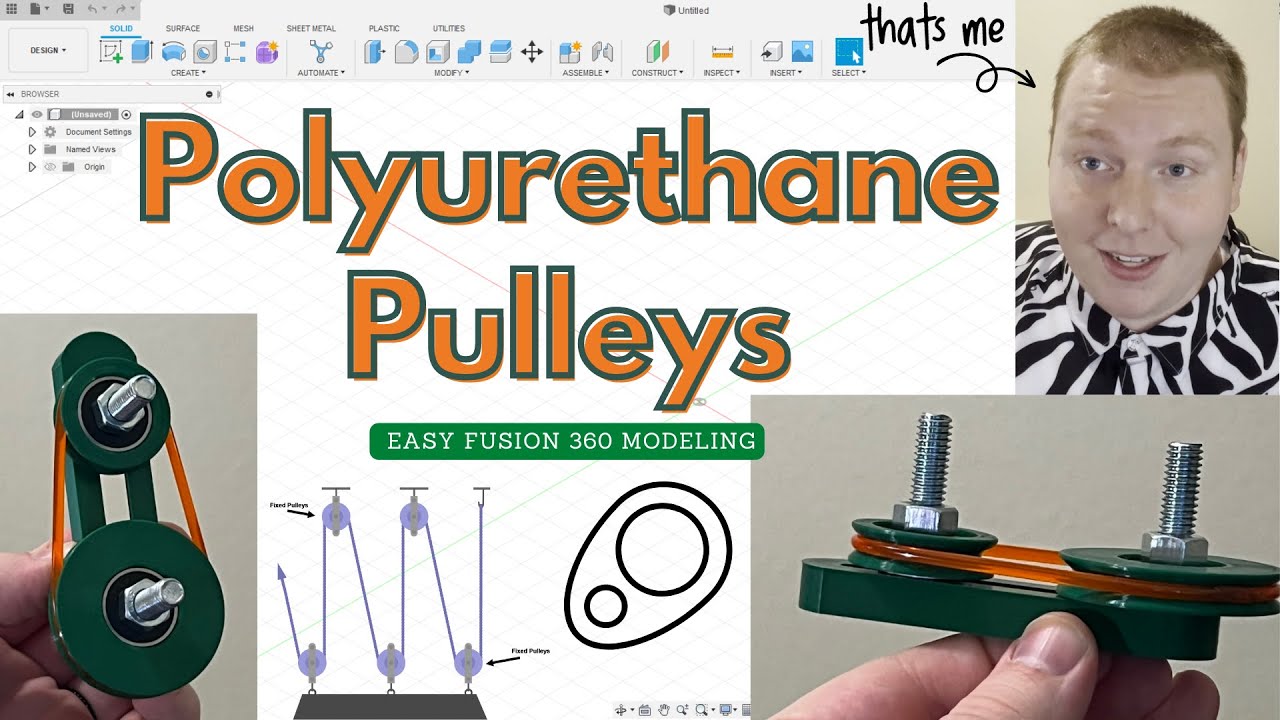Viewport: 1280px width, 720px height.
Task: Select the Fillet tool
Action: click(x=406, y=52)
